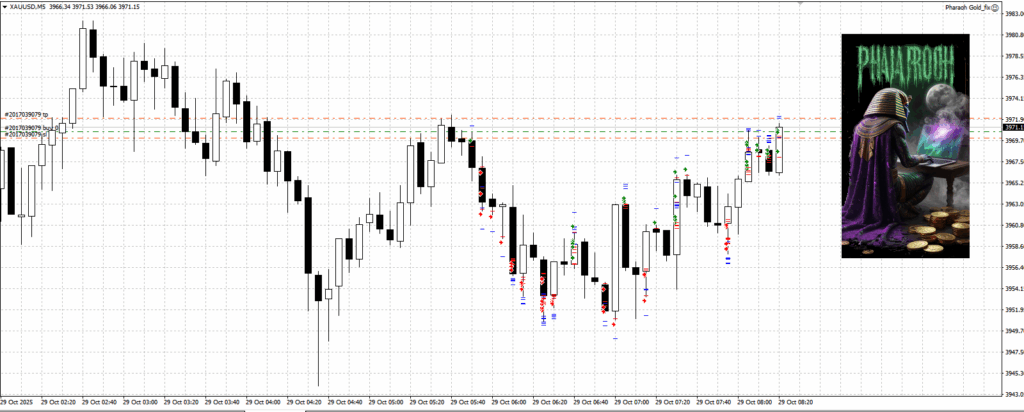1024x412 pixels.
Task: Click the Pharaoh artwork image on chart
Action: point(905,146)
